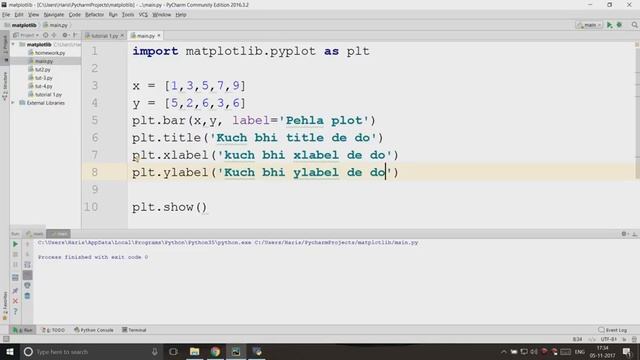Screen dimensions: 640x360
Task: Click Collapse All icon in Project panel
Action: point(54,36)
